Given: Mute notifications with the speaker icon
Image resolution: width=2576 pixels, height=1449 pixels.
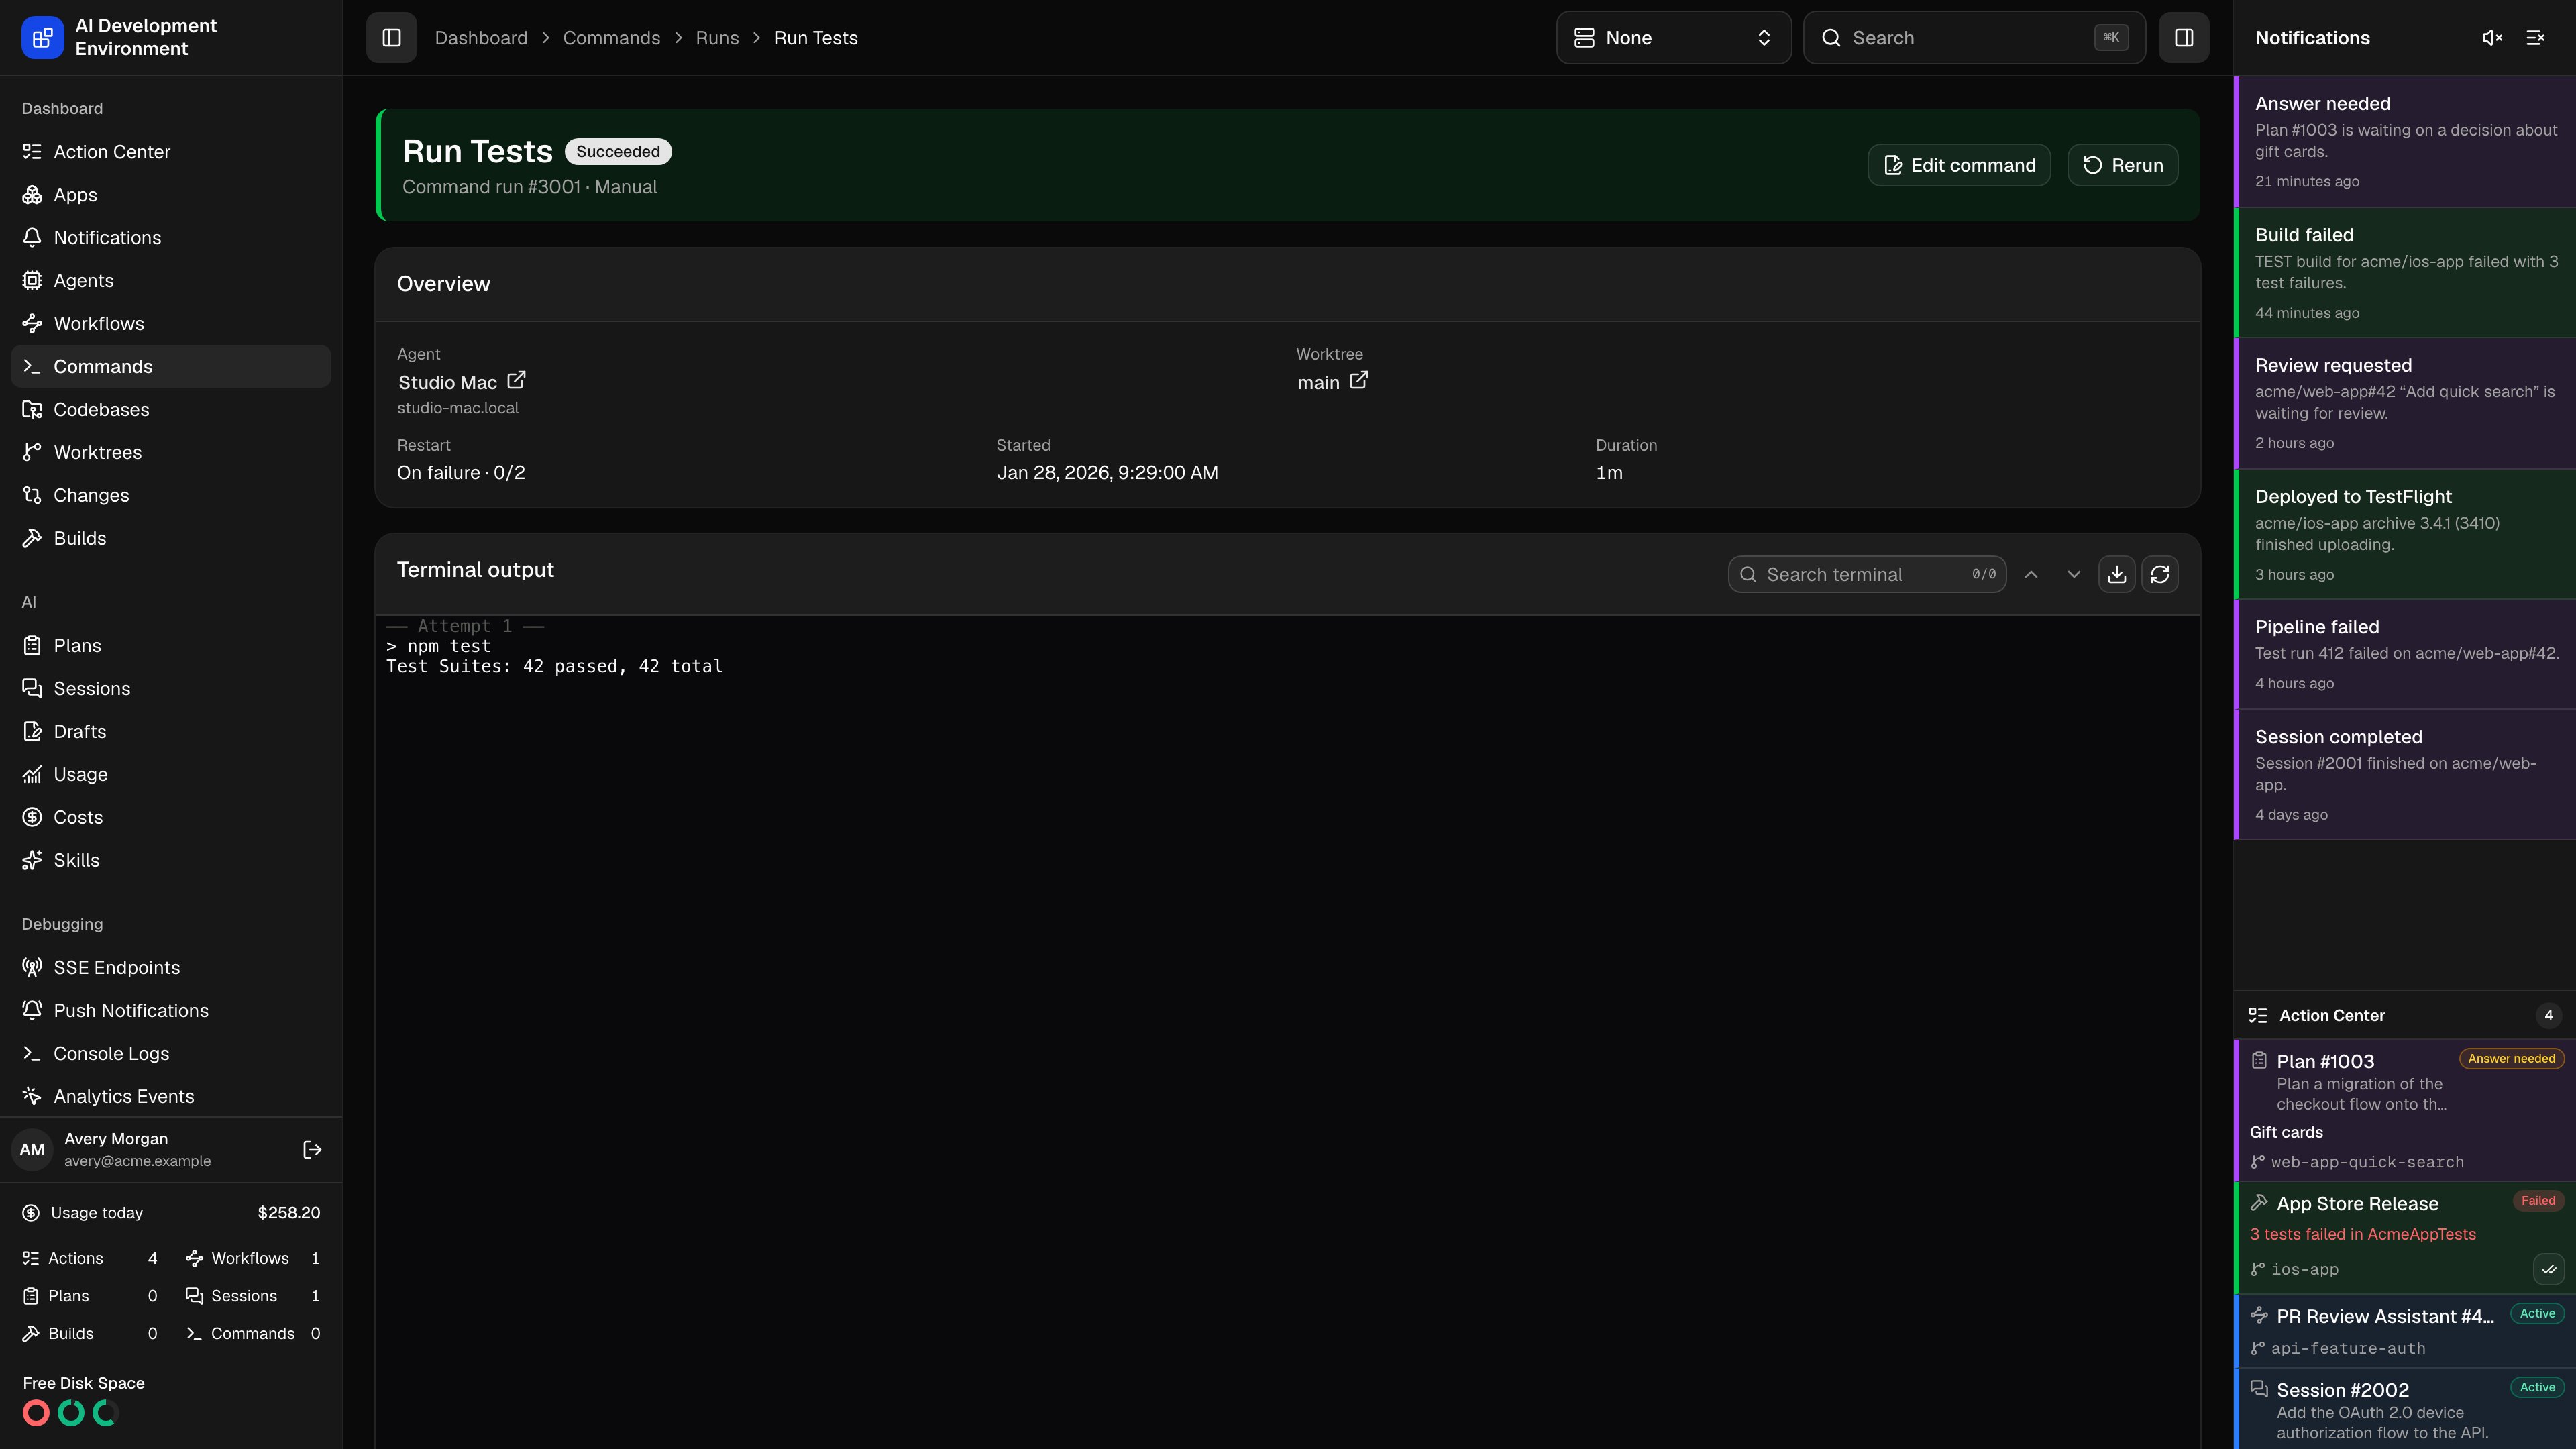Looking at the screenshot, I should pos(2492,38).
